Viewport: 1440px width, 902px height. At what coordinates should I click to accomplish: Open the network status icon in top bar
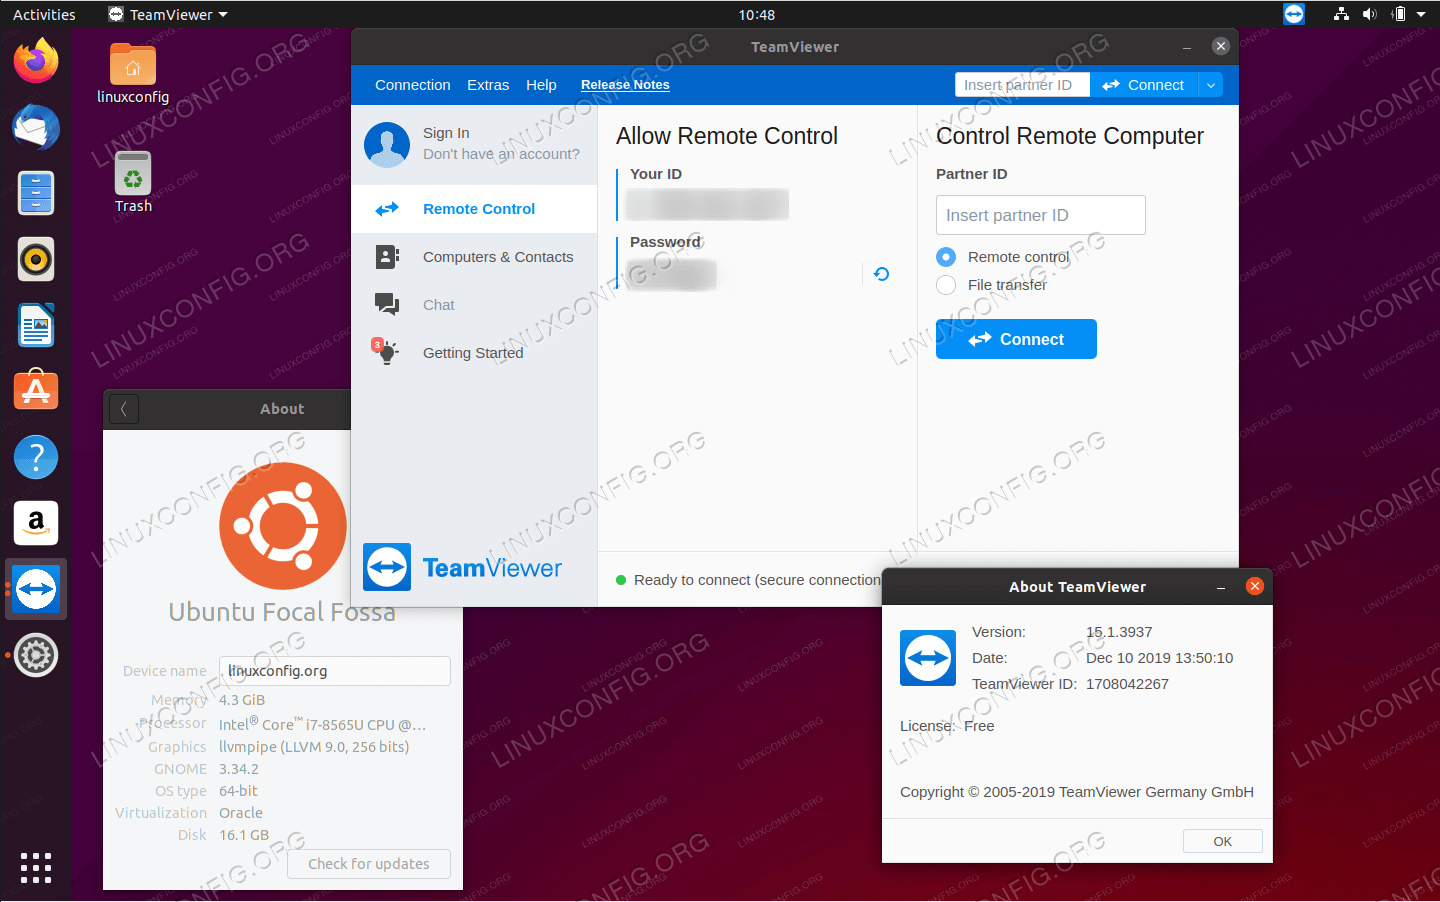[1341, 14]
